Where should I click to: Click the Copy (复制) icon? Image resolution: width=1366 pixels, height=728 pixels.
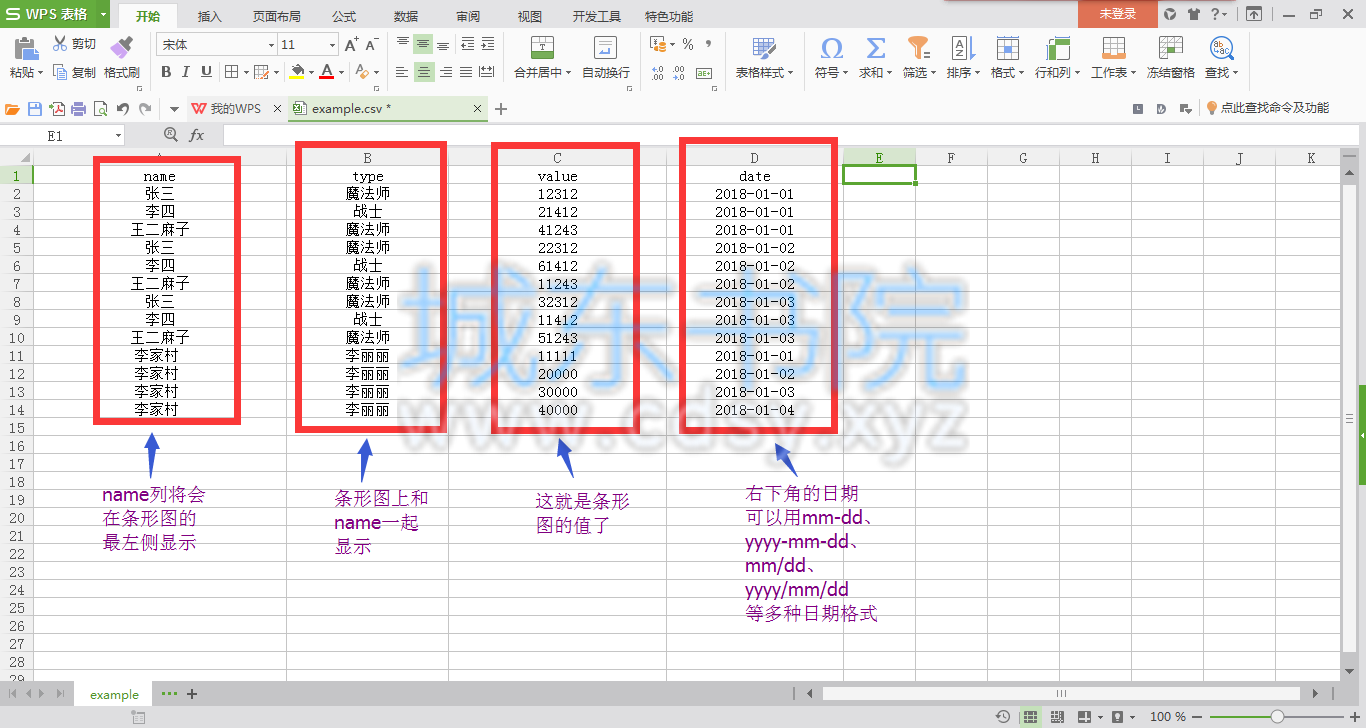[x=60, y=72]
